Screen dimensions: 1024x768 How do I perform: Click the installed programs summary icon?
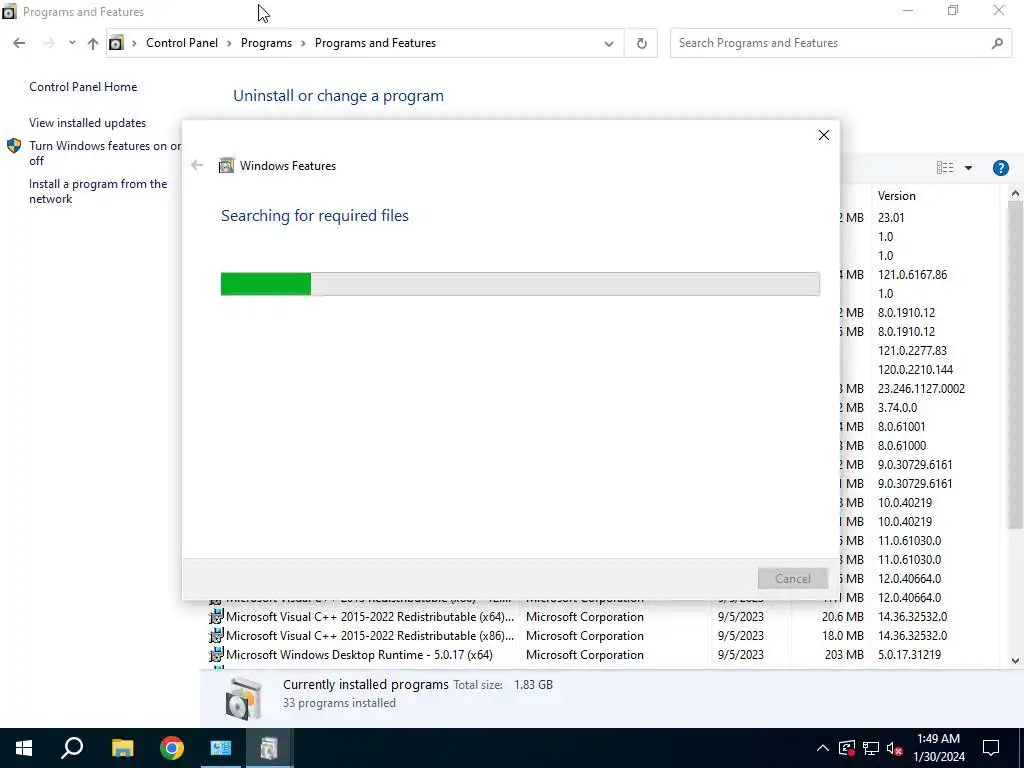[244, 699]
